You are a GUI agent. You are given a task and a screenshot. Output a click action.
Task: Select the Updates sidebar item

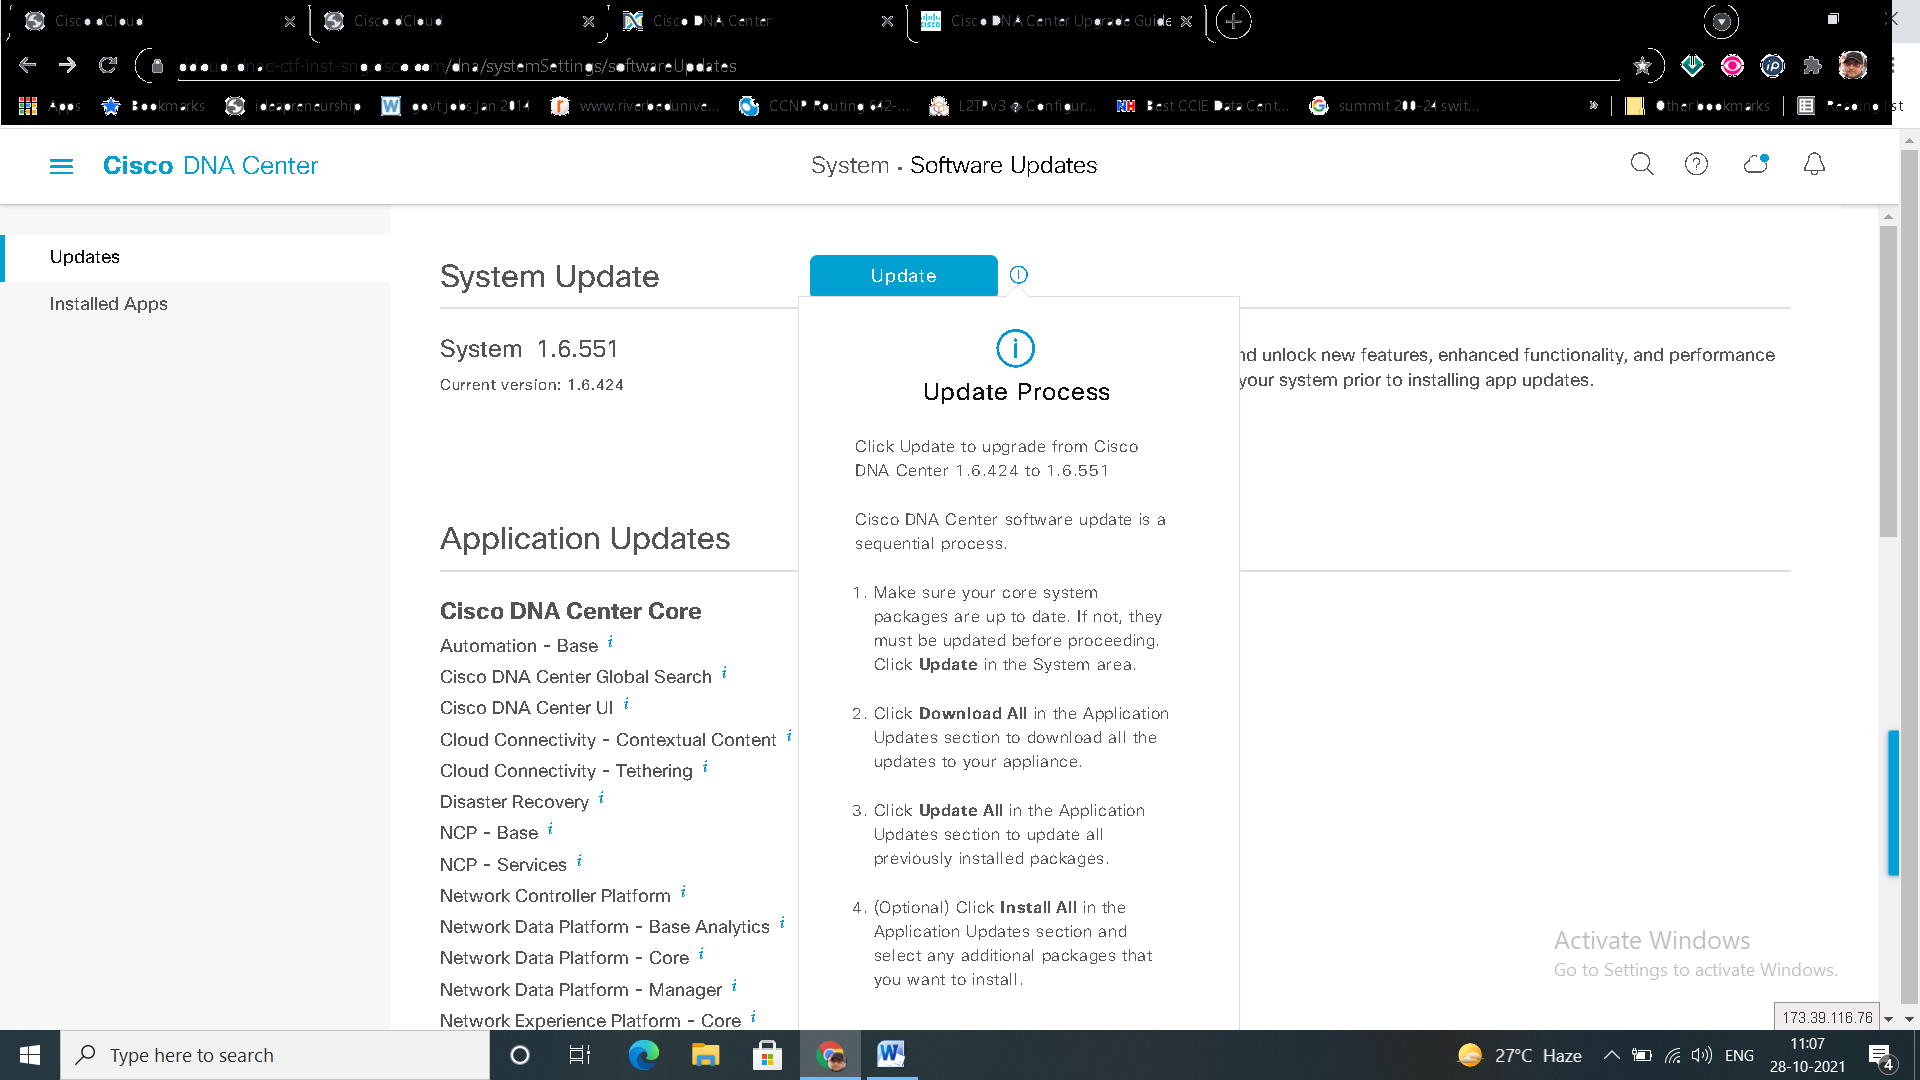(85, 257)
